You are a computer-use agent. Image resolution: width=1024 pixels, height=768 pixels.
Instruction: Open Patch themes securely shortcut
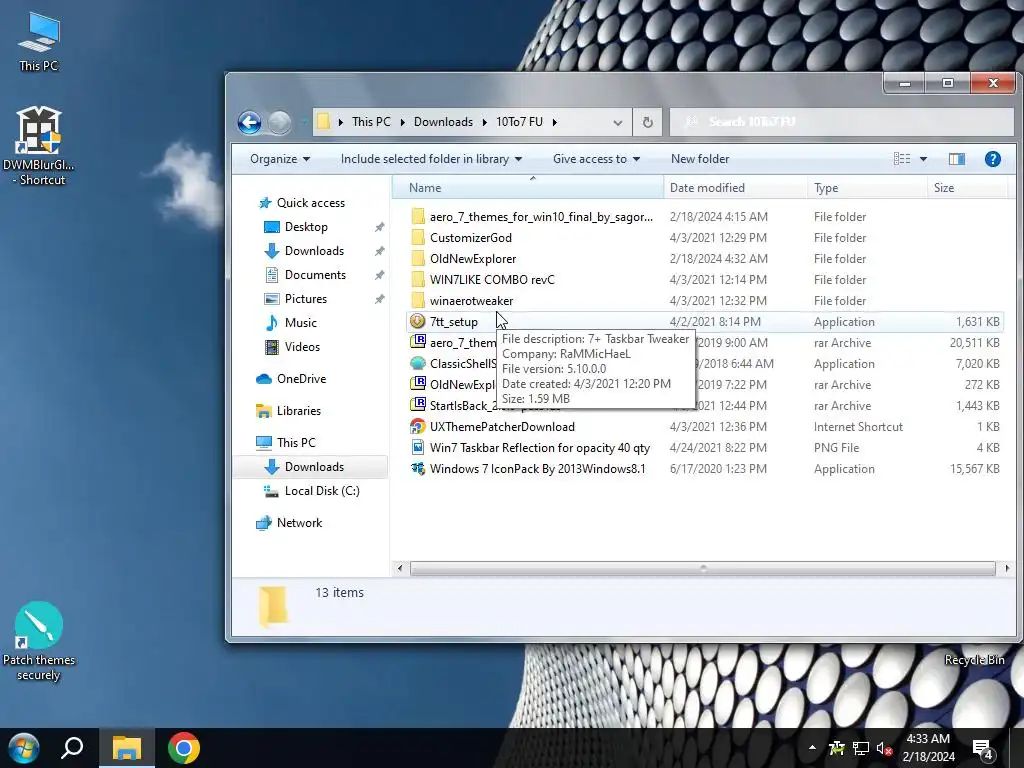(x=39, y=641)
